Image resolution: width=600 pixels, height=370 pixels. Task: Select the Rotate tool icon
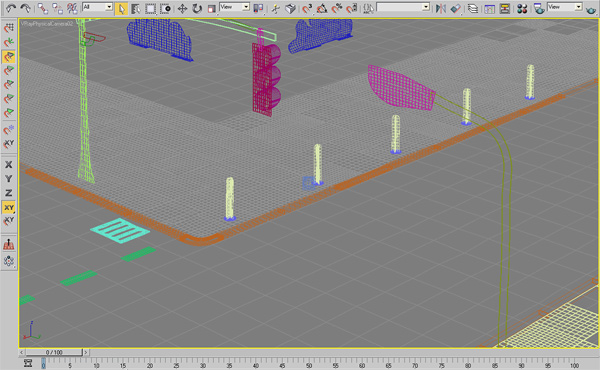tap(197, 8)
